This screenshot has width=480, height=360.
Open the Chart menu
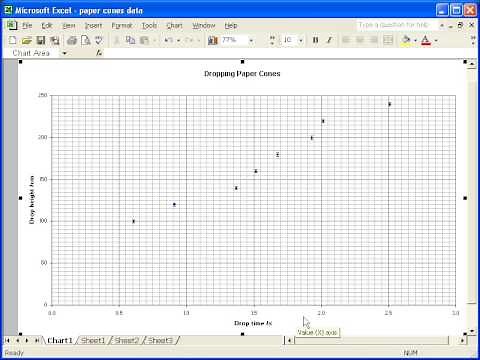pyautogui.click(x=174, y=25)
